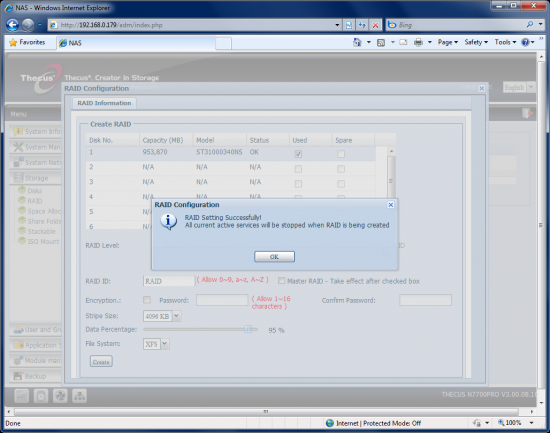The height and width of the screenshot is (433, 550).
Task: Open Module management menu item
Action: coord(36,360)
